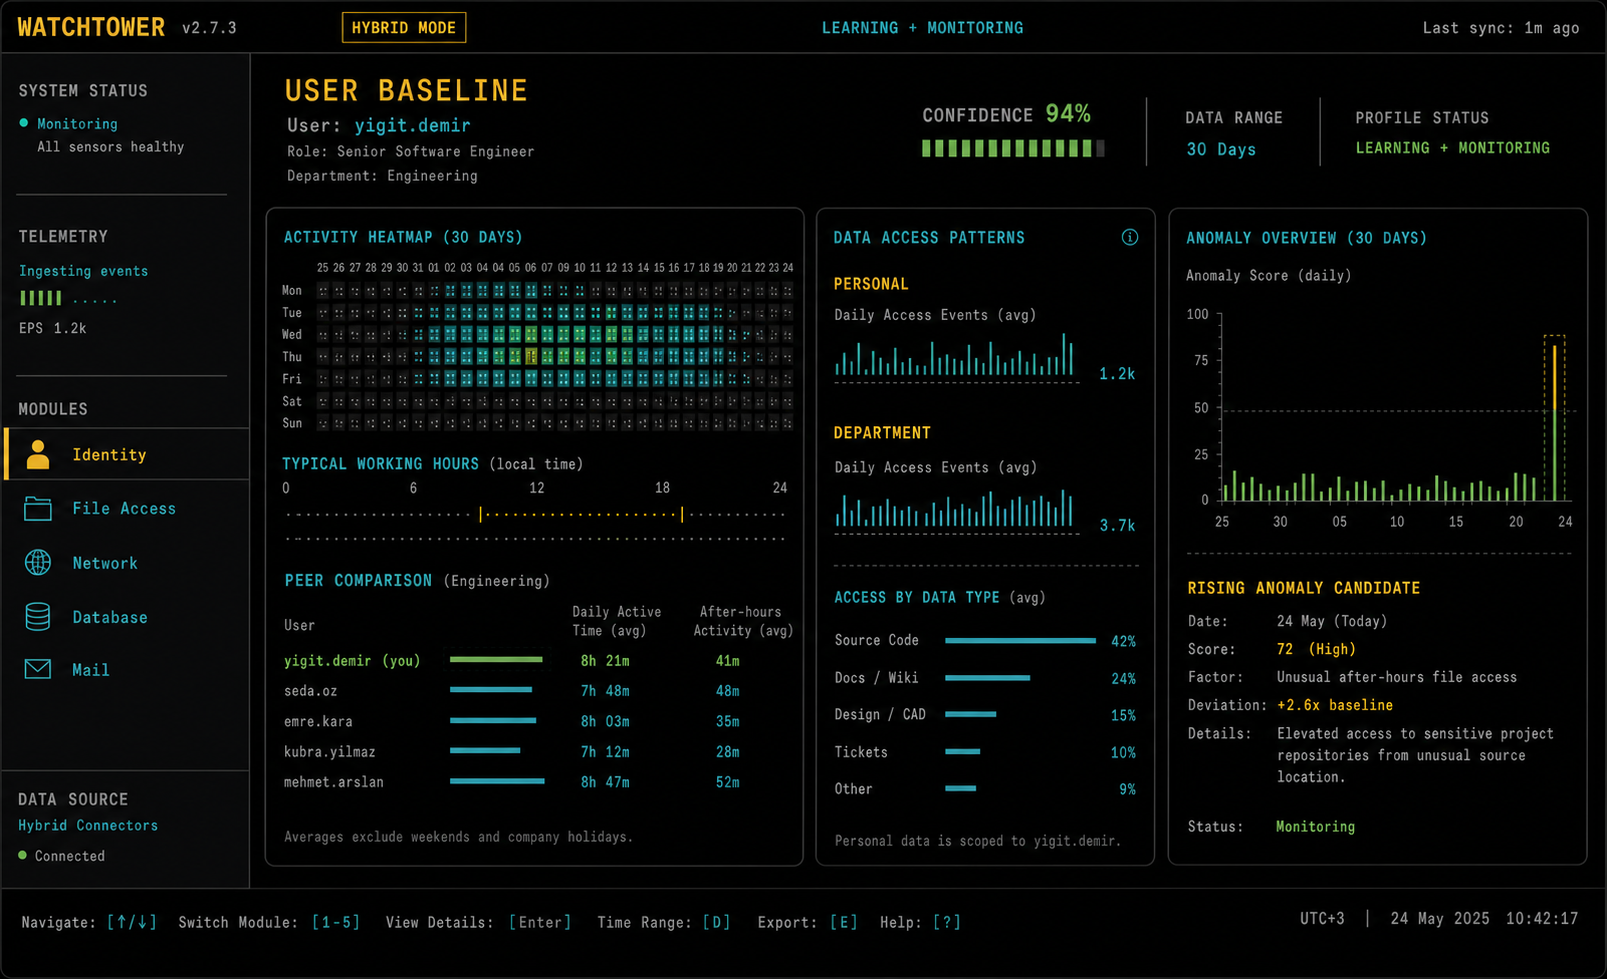
Task: Click the Export [E] shortcut
Action: coord(807,922)
